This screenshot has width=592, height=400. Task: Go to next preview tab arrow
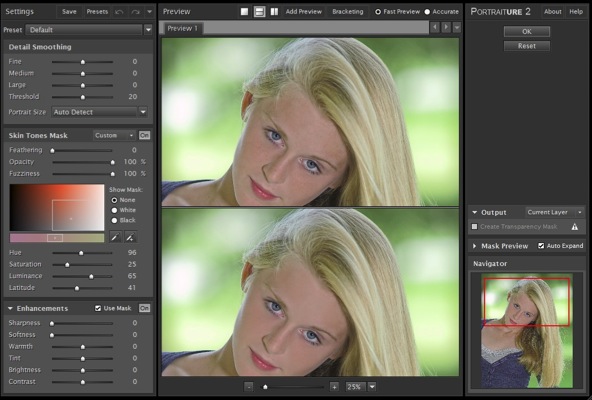pos(446,27)
